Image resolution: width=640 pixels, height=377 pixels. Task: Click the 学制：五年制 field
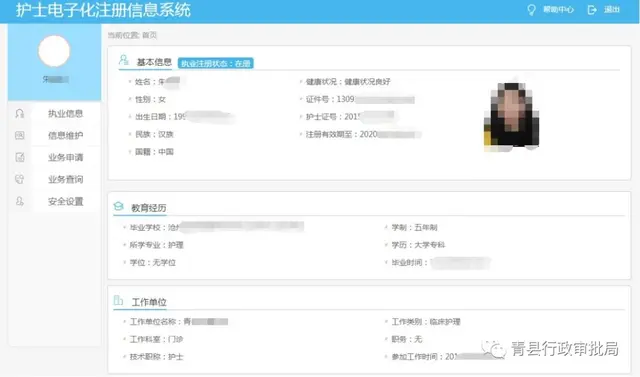(414, 227)
